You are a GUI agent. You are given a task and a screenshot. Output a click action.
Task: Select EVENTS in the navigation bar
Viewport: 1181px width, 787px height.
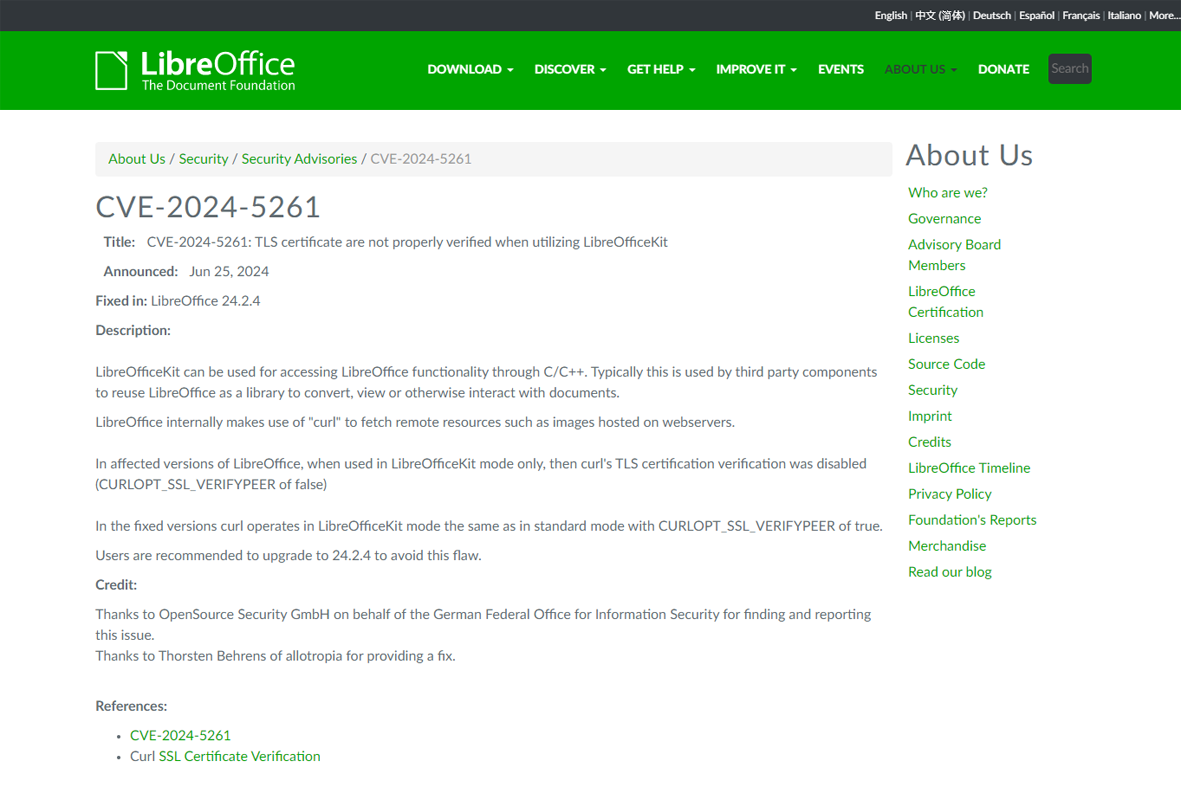(x=840, y=69)
